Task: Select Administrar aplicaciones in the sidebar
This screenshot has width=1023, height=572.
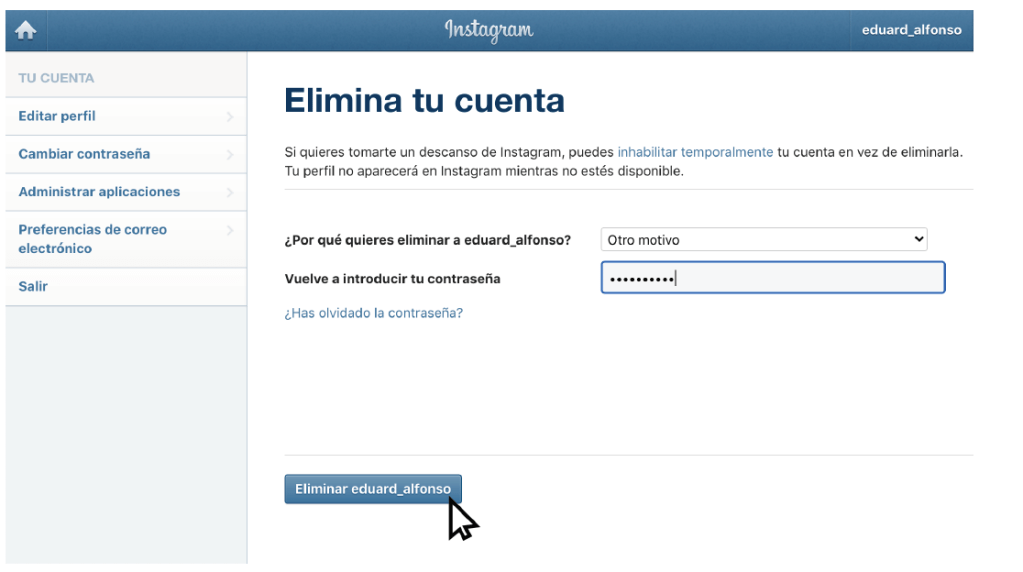Action: click(99, 191)
